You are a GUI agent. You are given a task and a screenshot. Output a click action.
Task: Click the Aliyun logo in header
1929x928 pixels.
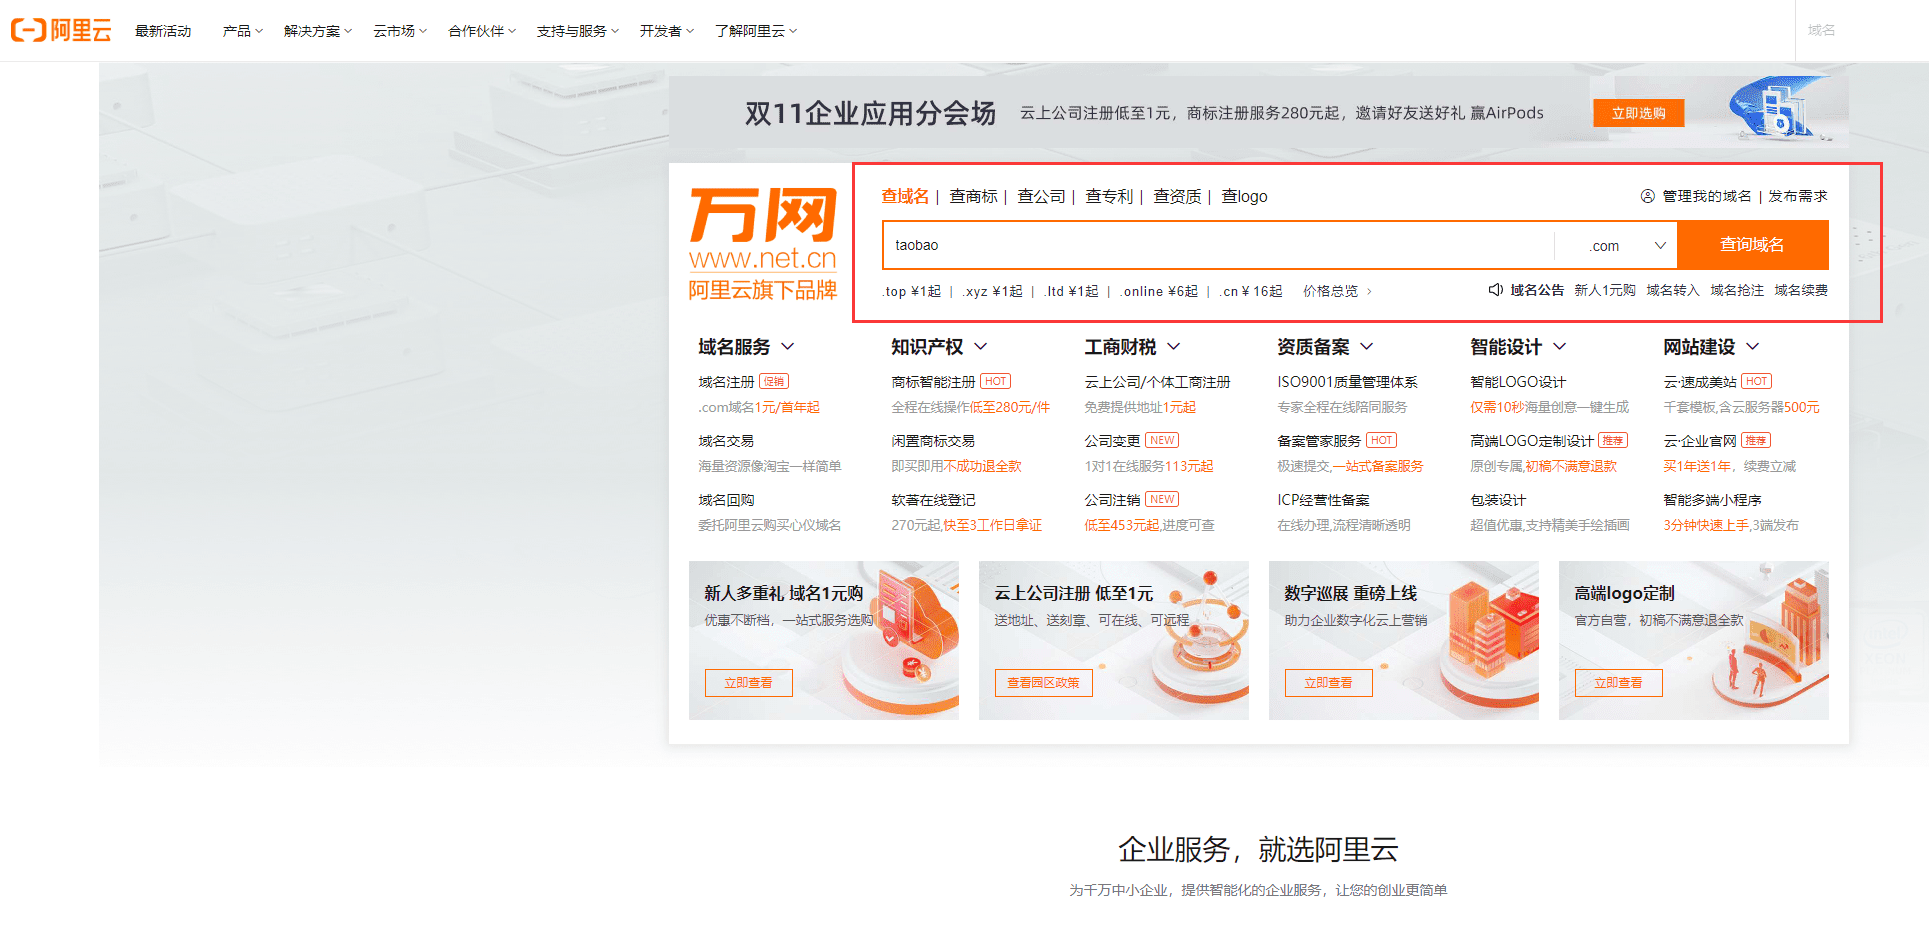tap(61, 31)
